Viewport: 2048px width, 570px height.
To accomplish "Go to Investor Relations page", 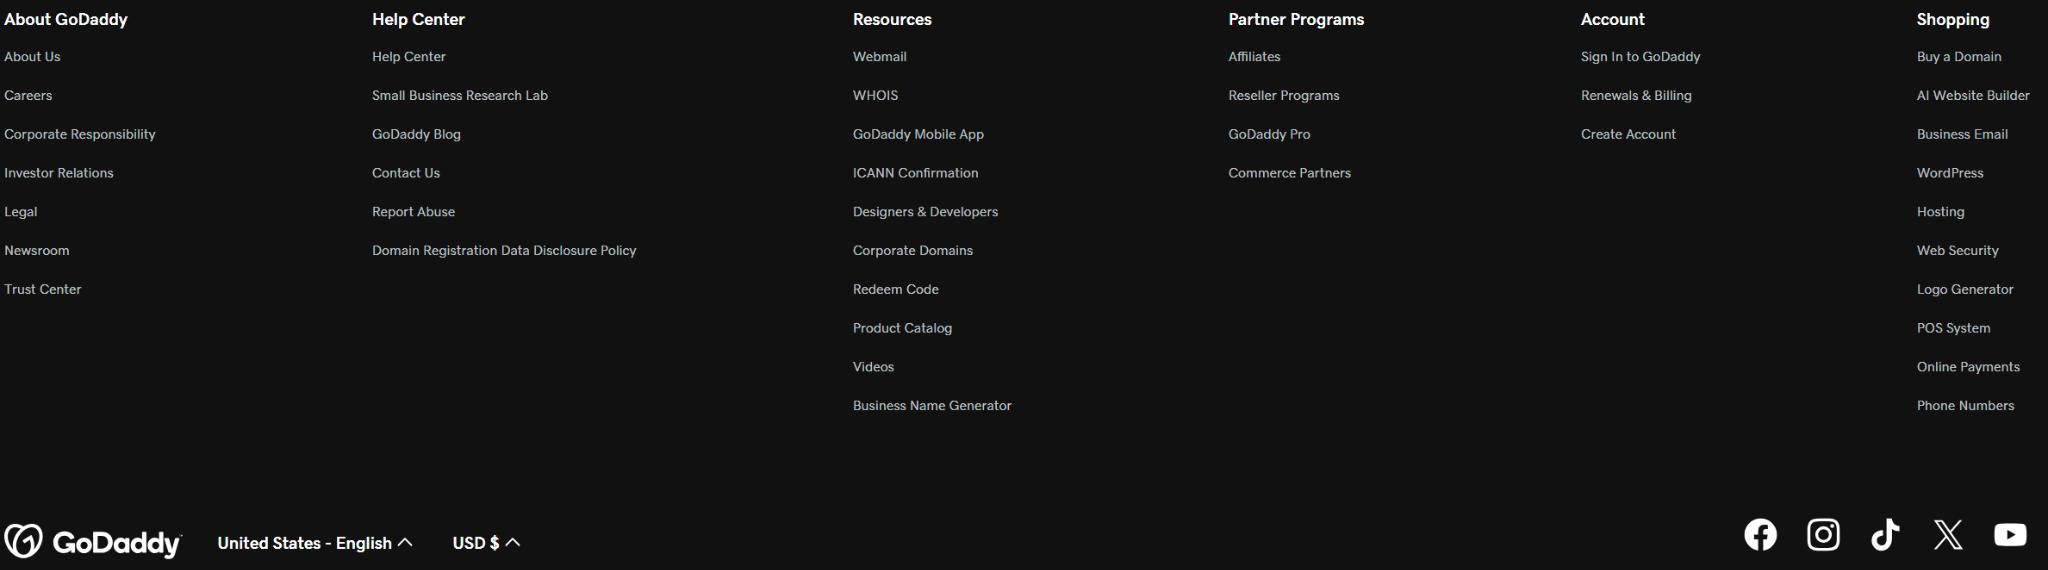I will coord(59,173).
